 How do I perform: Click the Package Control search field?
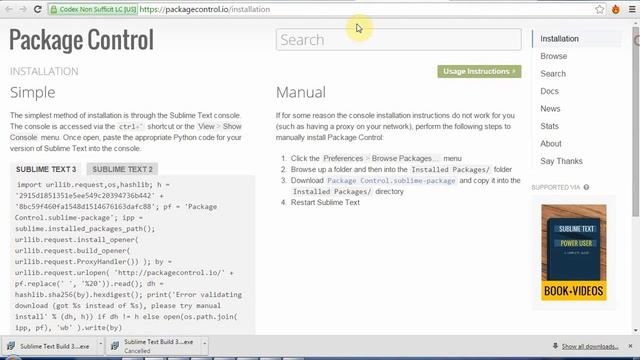[x=398, y=40]
